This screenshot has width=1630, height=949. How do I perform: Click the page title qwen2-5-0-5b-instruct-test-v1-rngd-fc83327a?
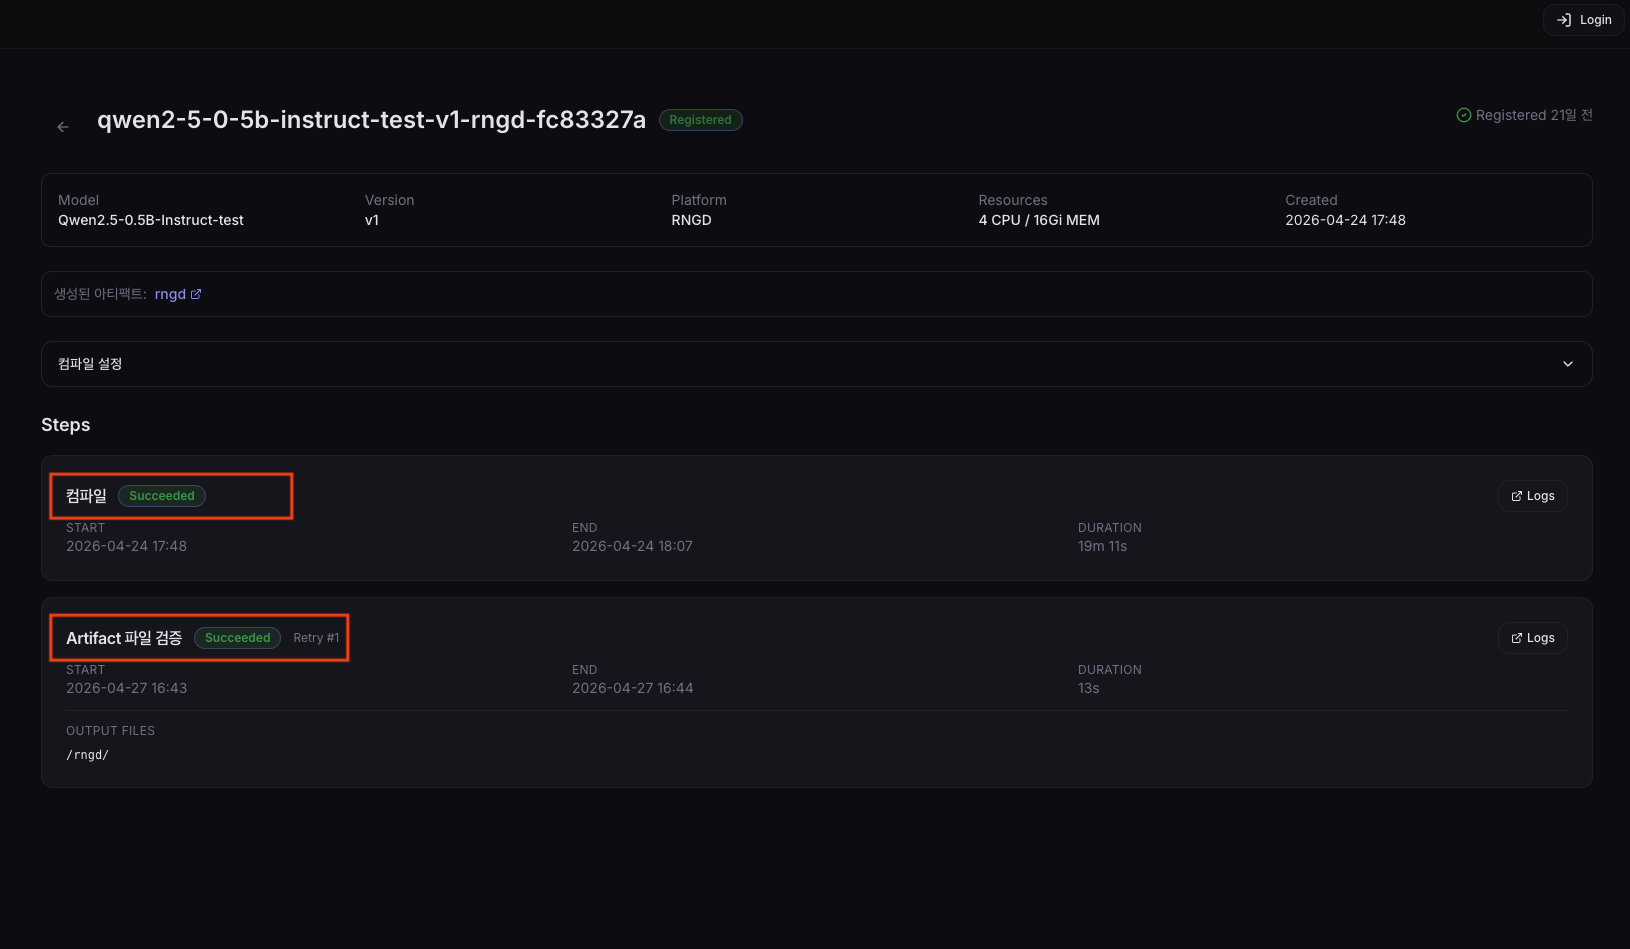pos(371,120)
